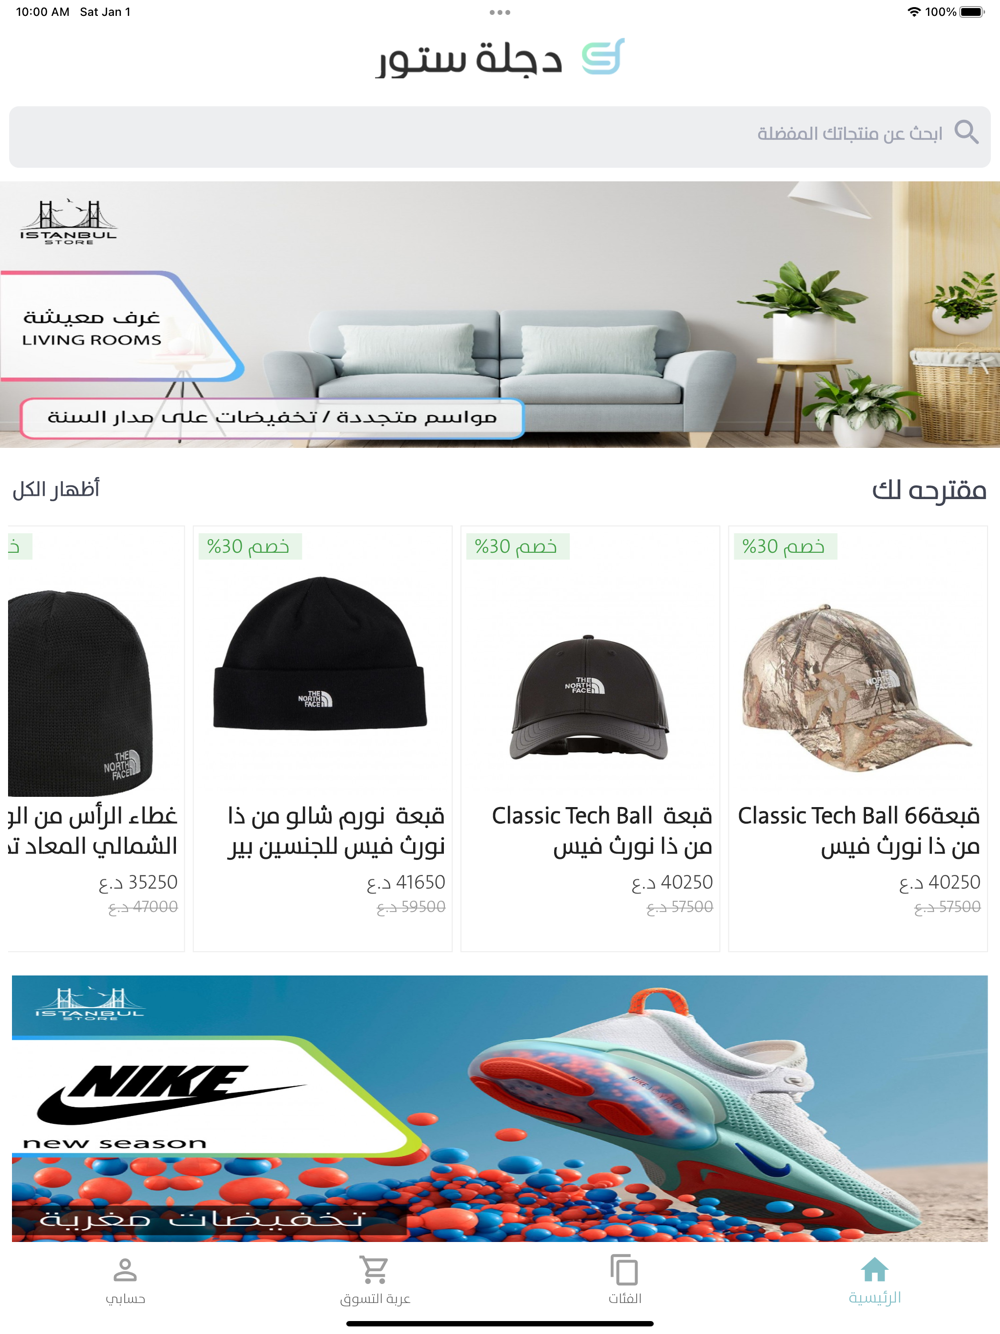Screen dimensions: 1000x1334
Task: Open the categories icon (الفئات)
Action: pos(624,1270)
